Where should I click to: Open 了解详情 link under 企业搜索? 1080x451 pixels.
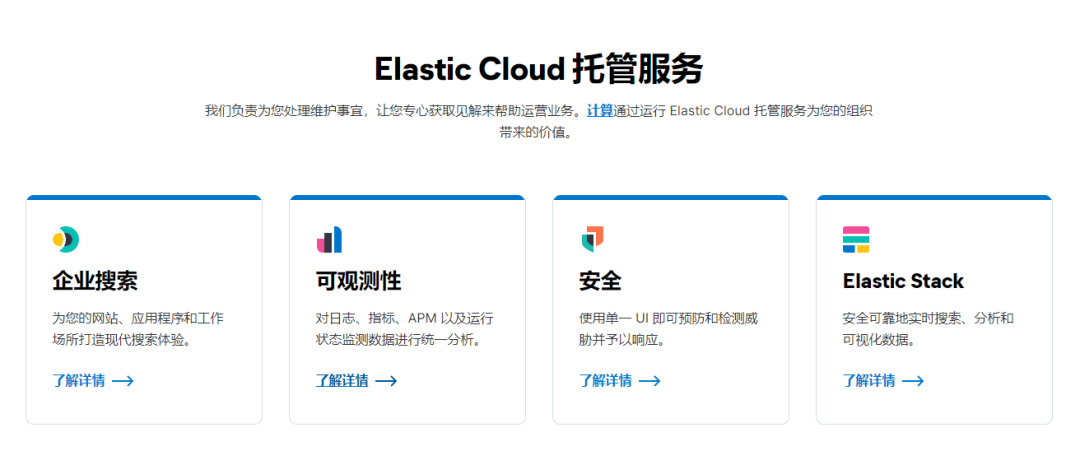79,381
